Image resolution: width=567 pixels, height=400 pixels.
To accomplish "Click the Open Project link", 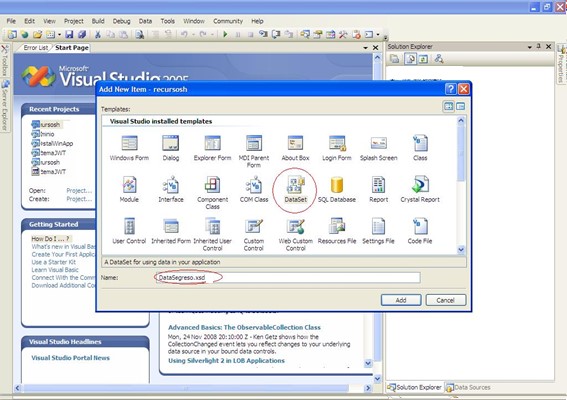I will tap(79, 191).
